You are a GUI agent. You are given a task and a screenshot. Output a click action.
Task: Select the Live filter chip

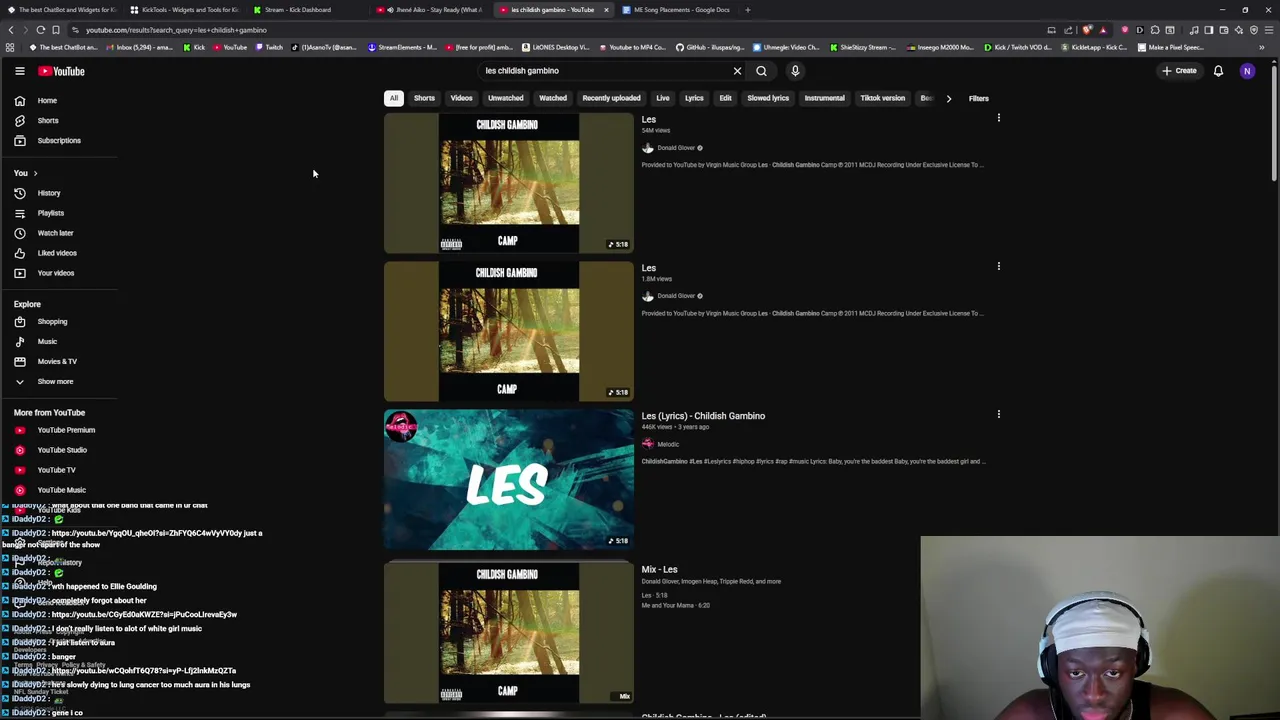[x=662, y=98]
